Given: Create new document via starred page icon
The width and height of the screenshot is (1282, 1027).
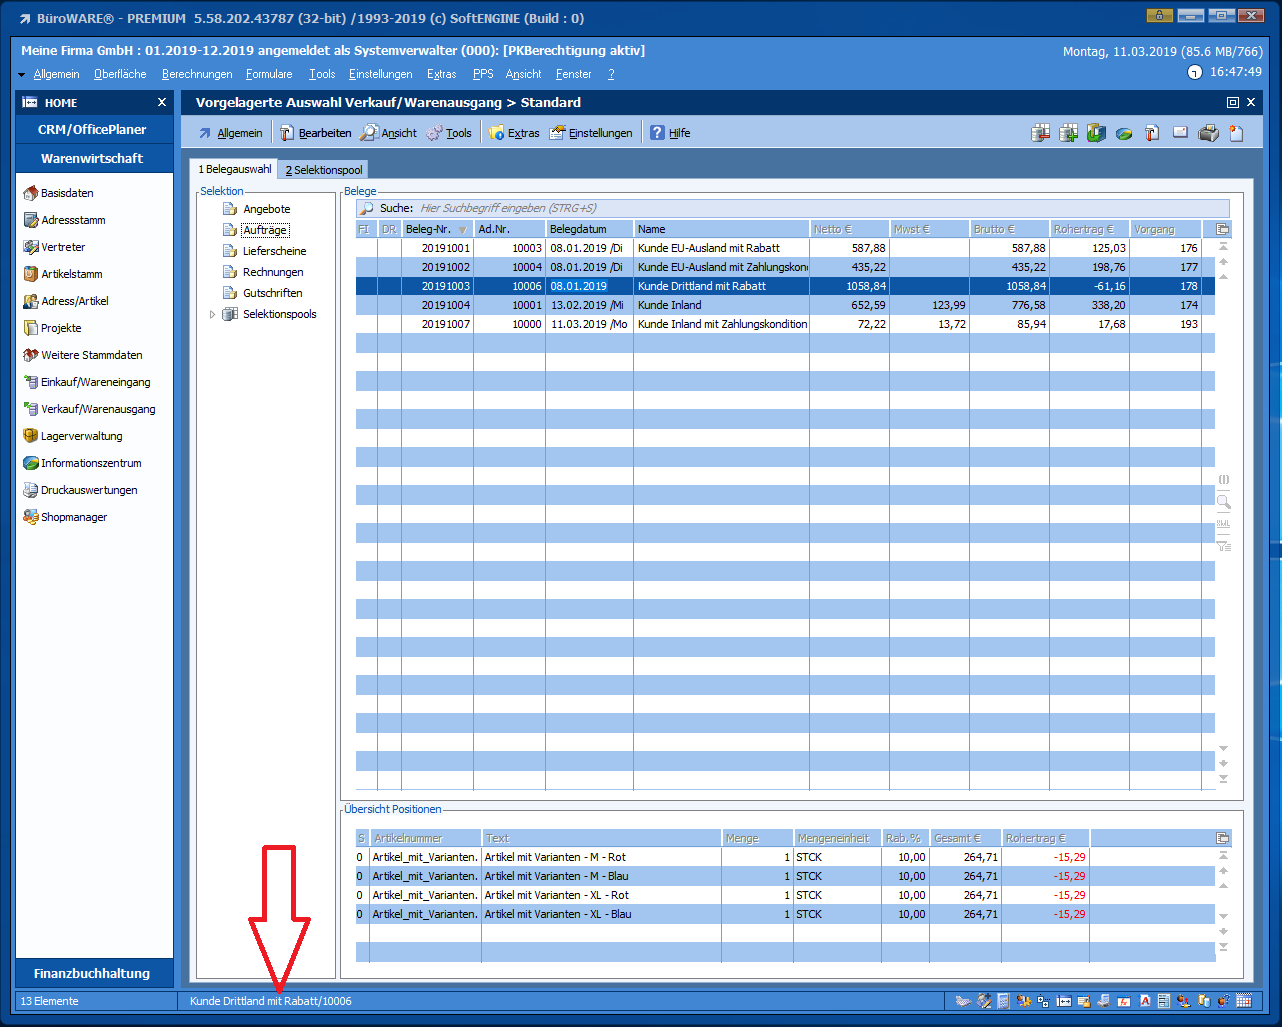Looking at the screenshot, I should [1236, 133].
